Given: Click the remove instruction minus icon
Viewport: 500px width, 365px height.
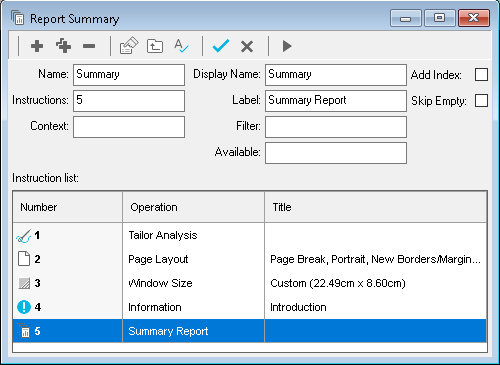Looking at the screenshot, I should coord(89,46).
